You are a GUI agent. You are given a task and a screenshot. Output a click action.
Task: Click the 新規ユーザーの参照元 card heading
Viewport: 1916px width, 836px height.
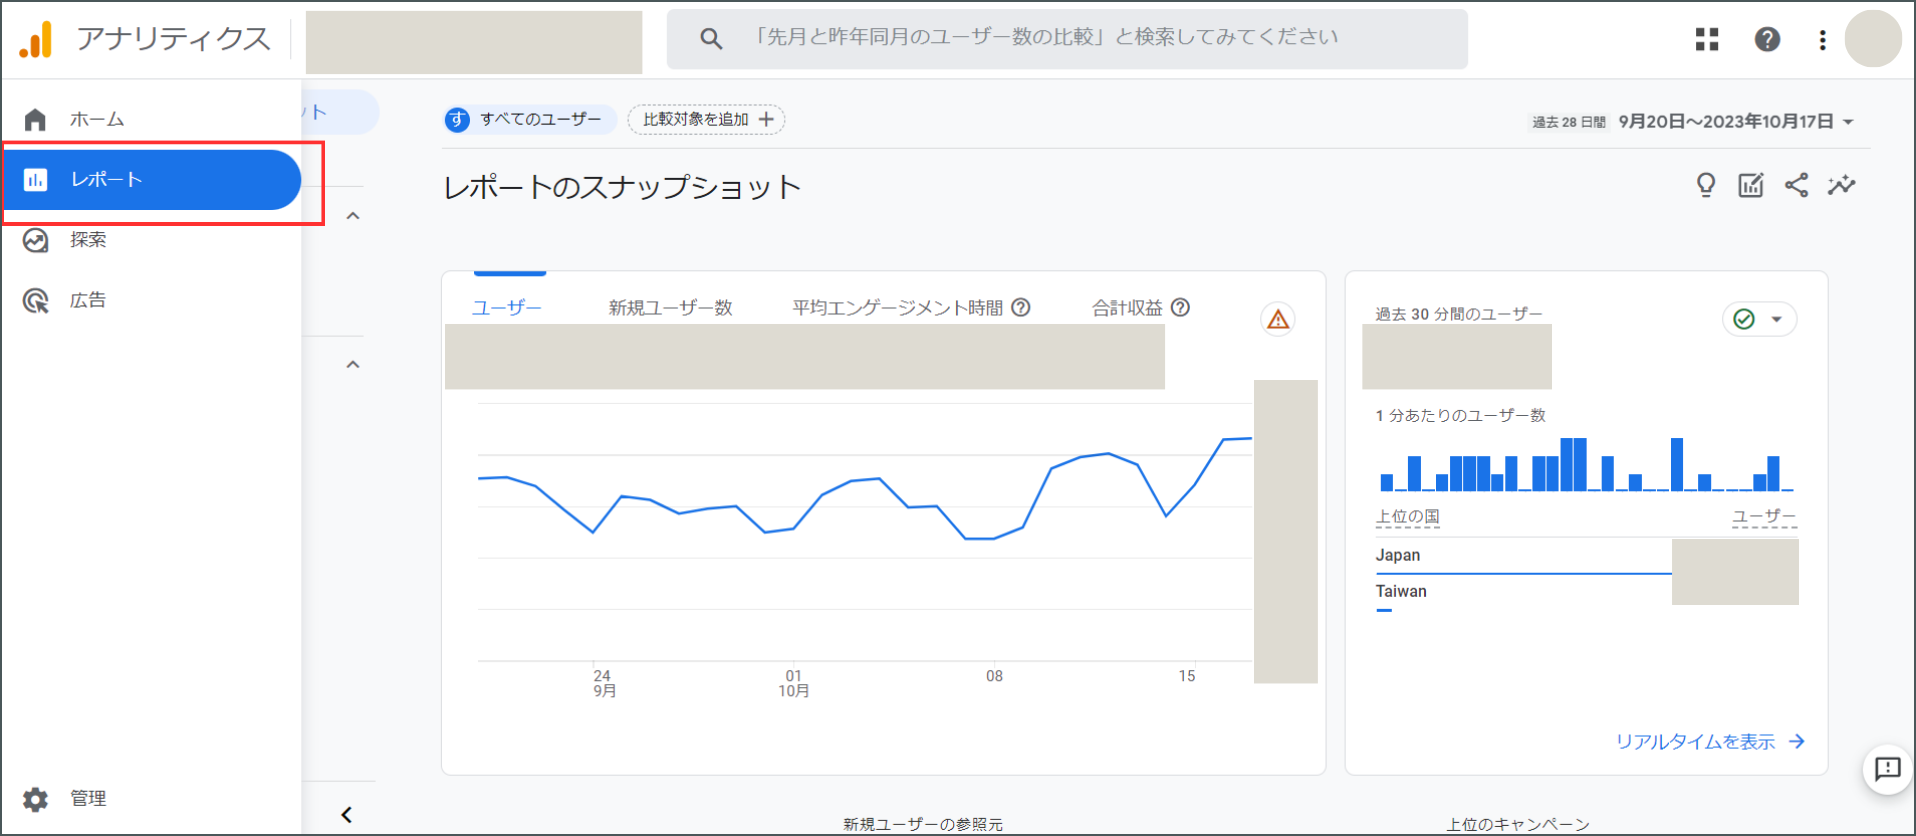923,825
